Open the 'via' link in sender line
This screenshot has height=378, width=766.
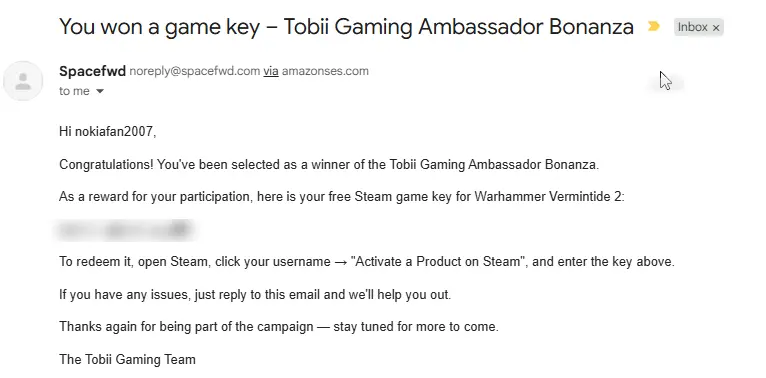point(271,71)
